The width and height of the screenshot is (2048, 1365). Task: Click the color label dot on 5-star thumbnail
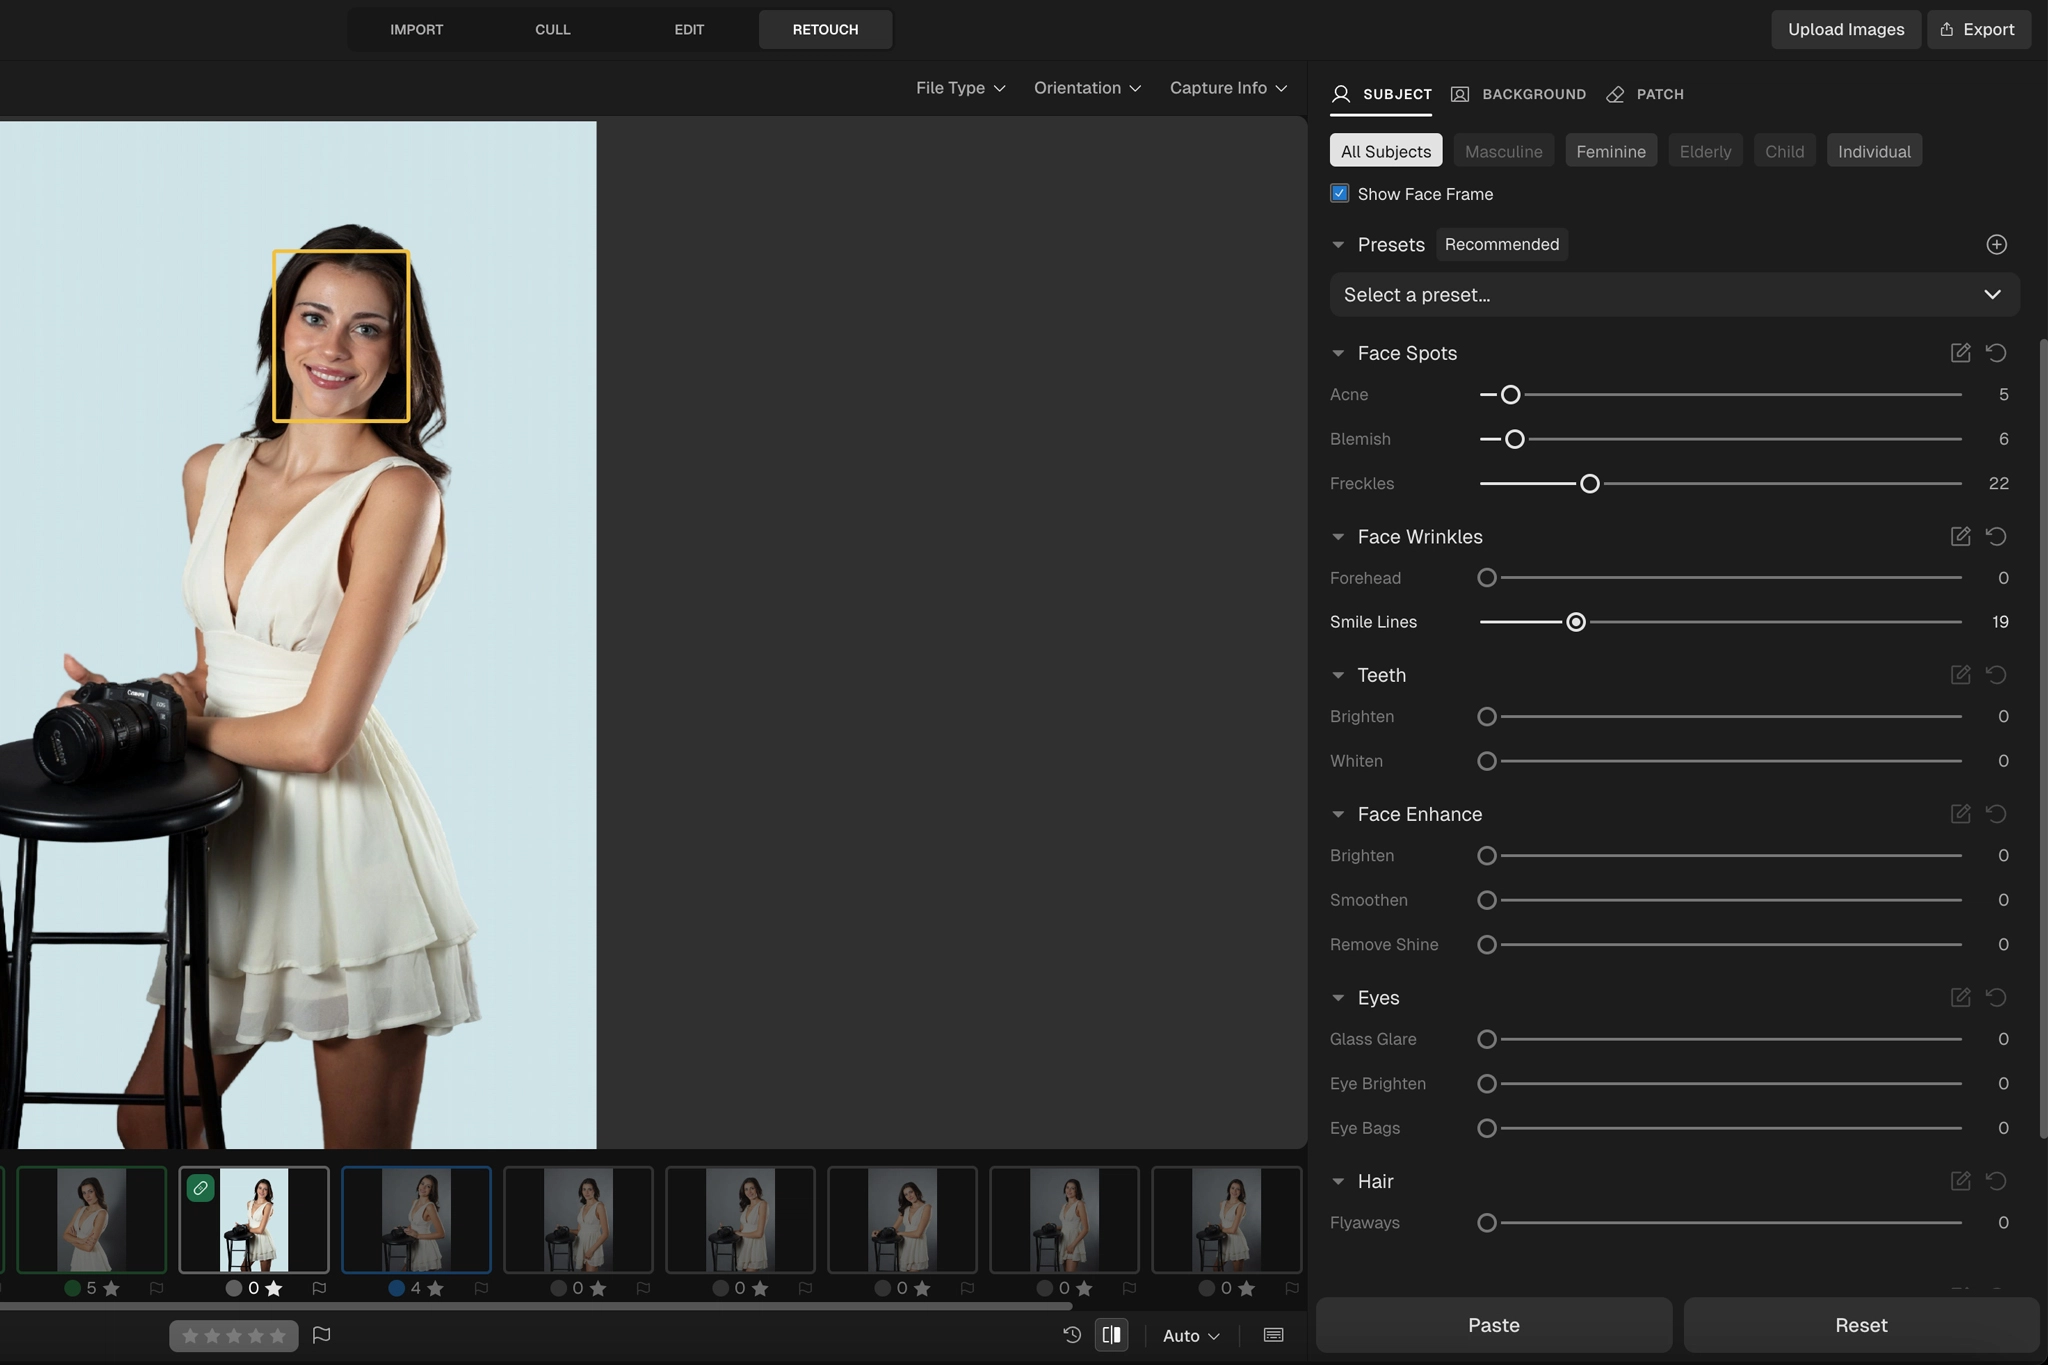(72, 1288)
